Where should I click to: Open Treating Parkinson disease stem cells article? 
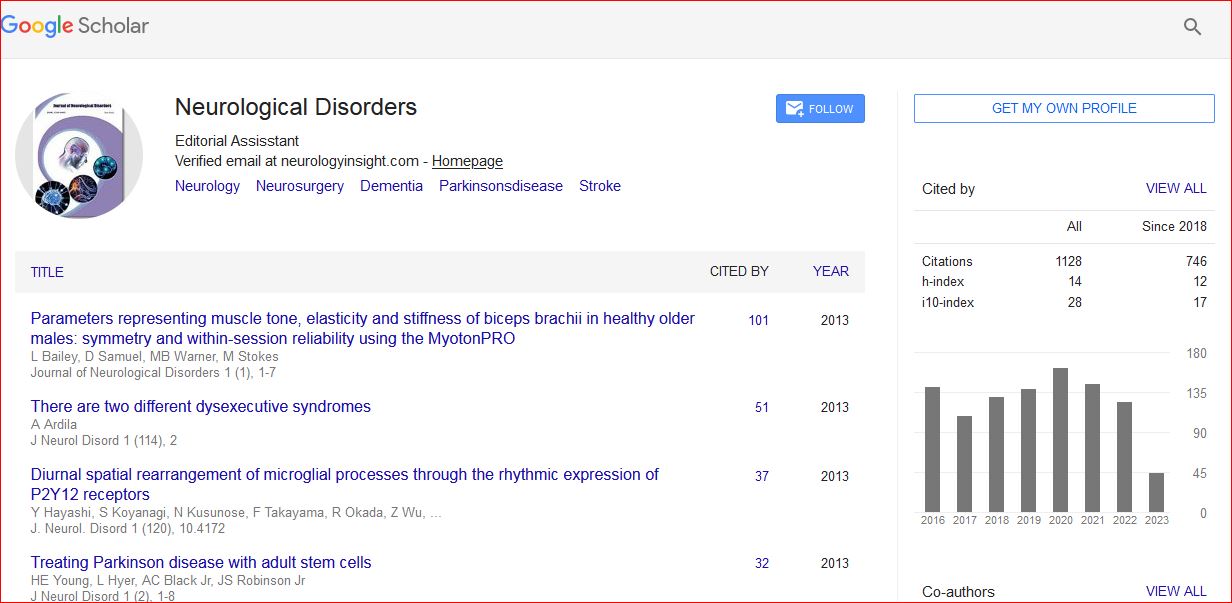click(x=200, y=562)
